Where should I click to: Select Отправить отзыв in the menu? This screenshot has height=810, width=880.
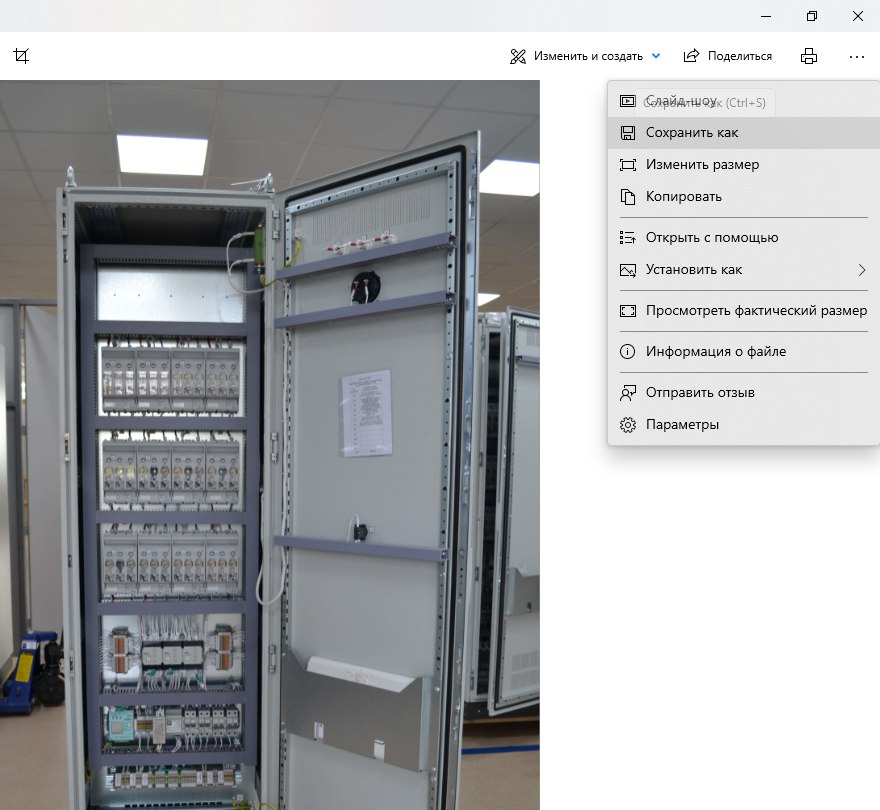click(744, 393)
